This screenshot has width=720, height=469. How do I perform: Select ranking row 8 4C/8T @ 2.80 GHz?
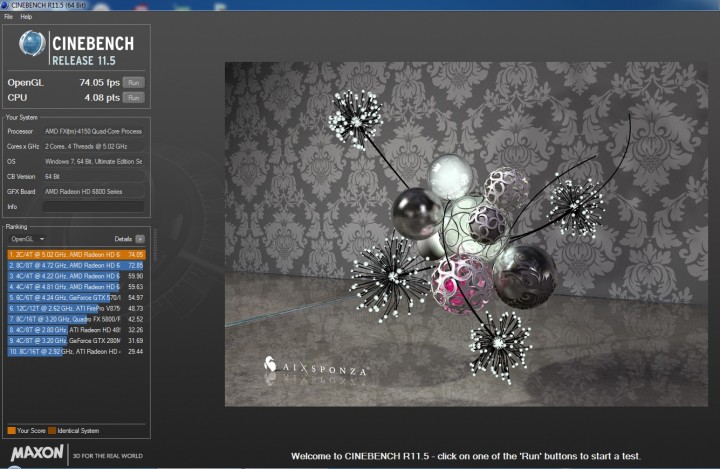pos(76,330)
